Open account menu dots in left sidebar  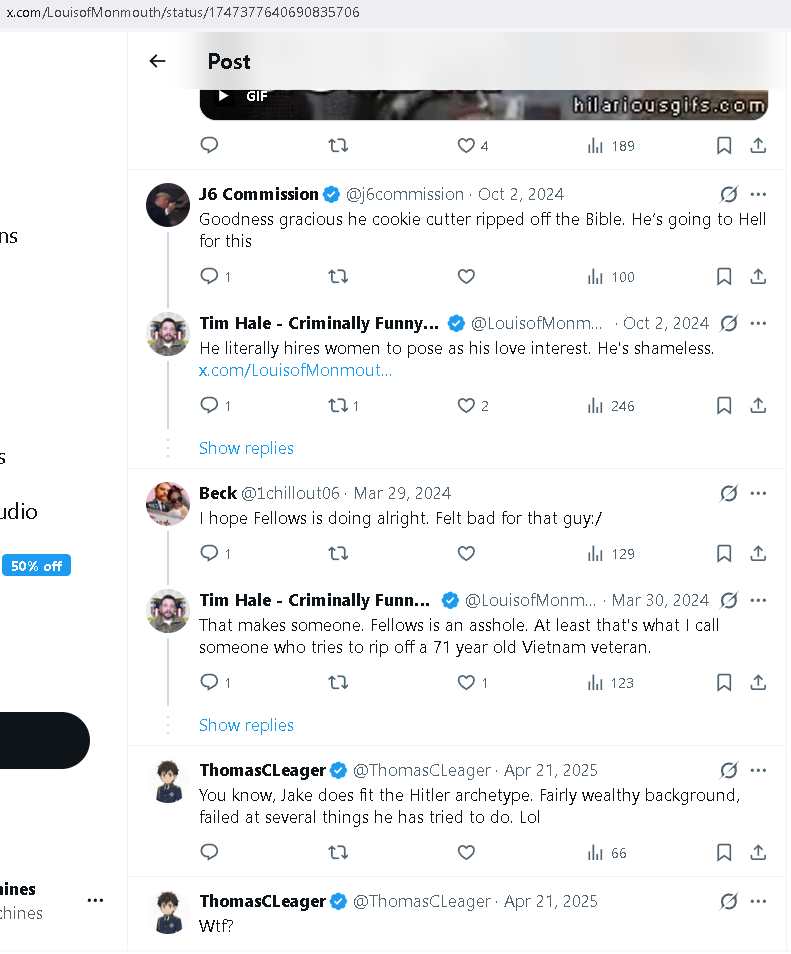point(95,900)
